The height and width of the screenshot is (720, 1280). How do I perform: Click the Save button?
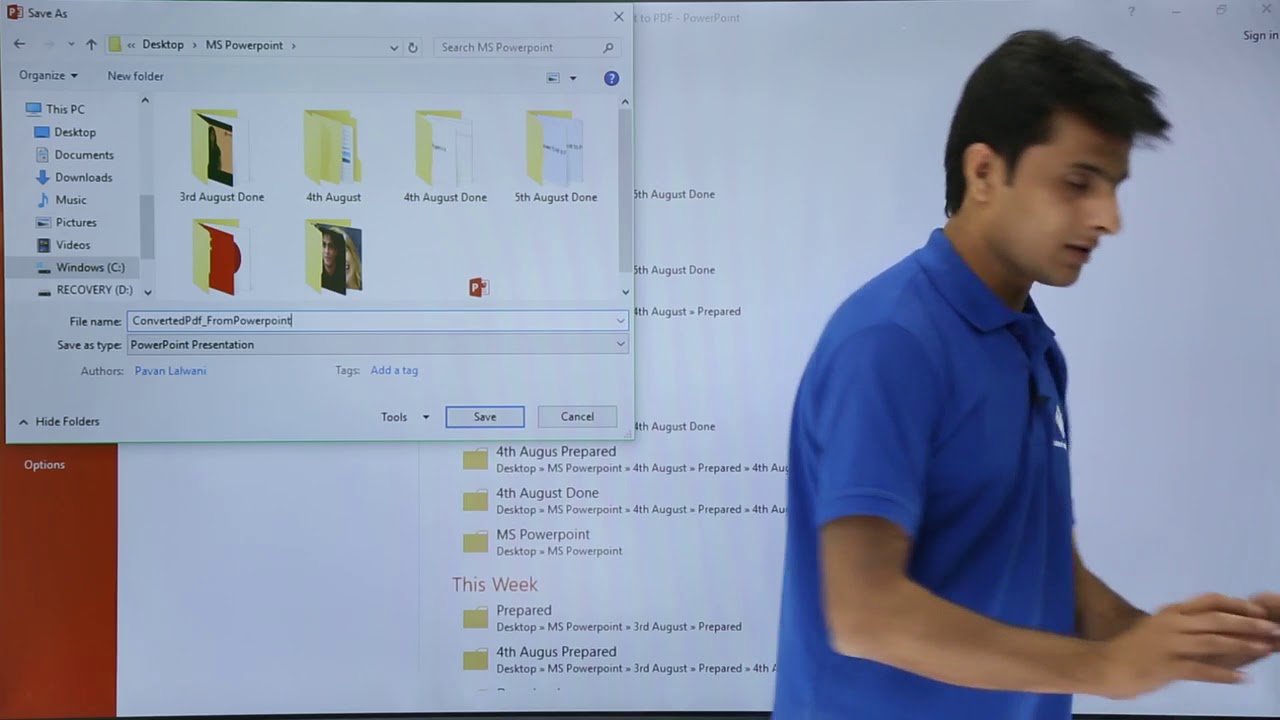484,417
